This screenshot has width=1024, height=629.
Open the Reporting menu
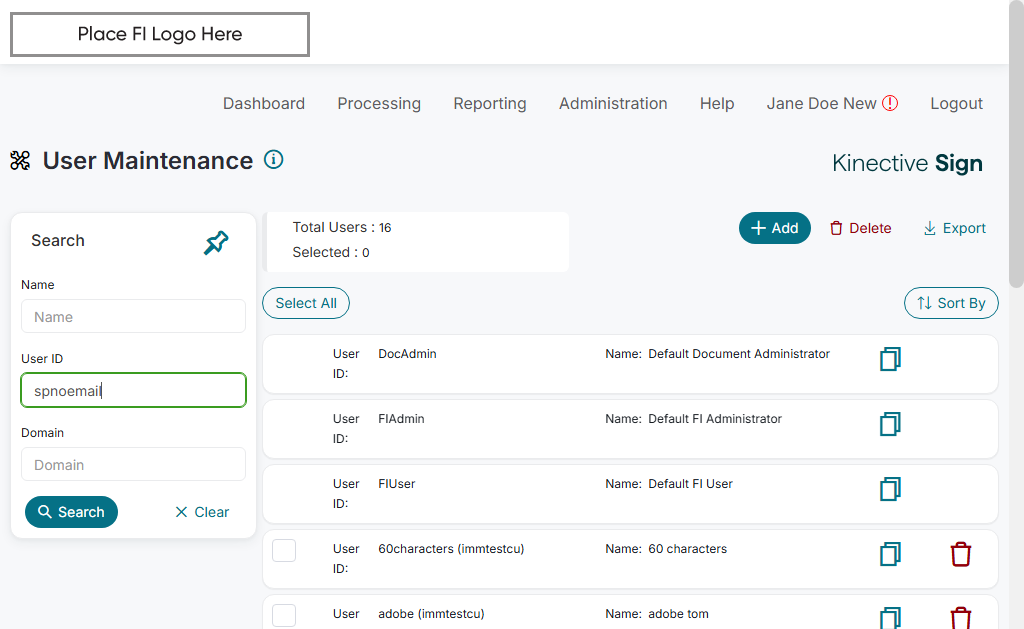[490, 103]
